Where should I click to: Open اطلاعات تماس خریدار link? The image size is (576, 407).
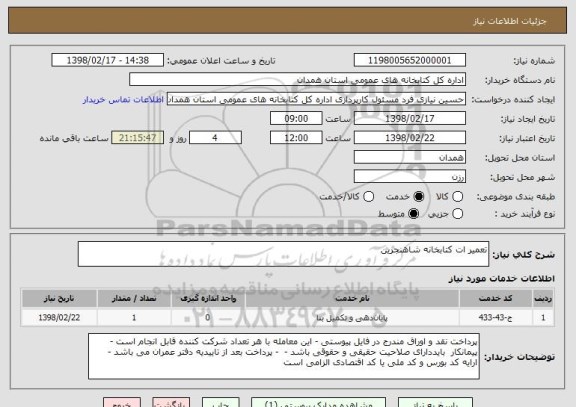(123, 100)
